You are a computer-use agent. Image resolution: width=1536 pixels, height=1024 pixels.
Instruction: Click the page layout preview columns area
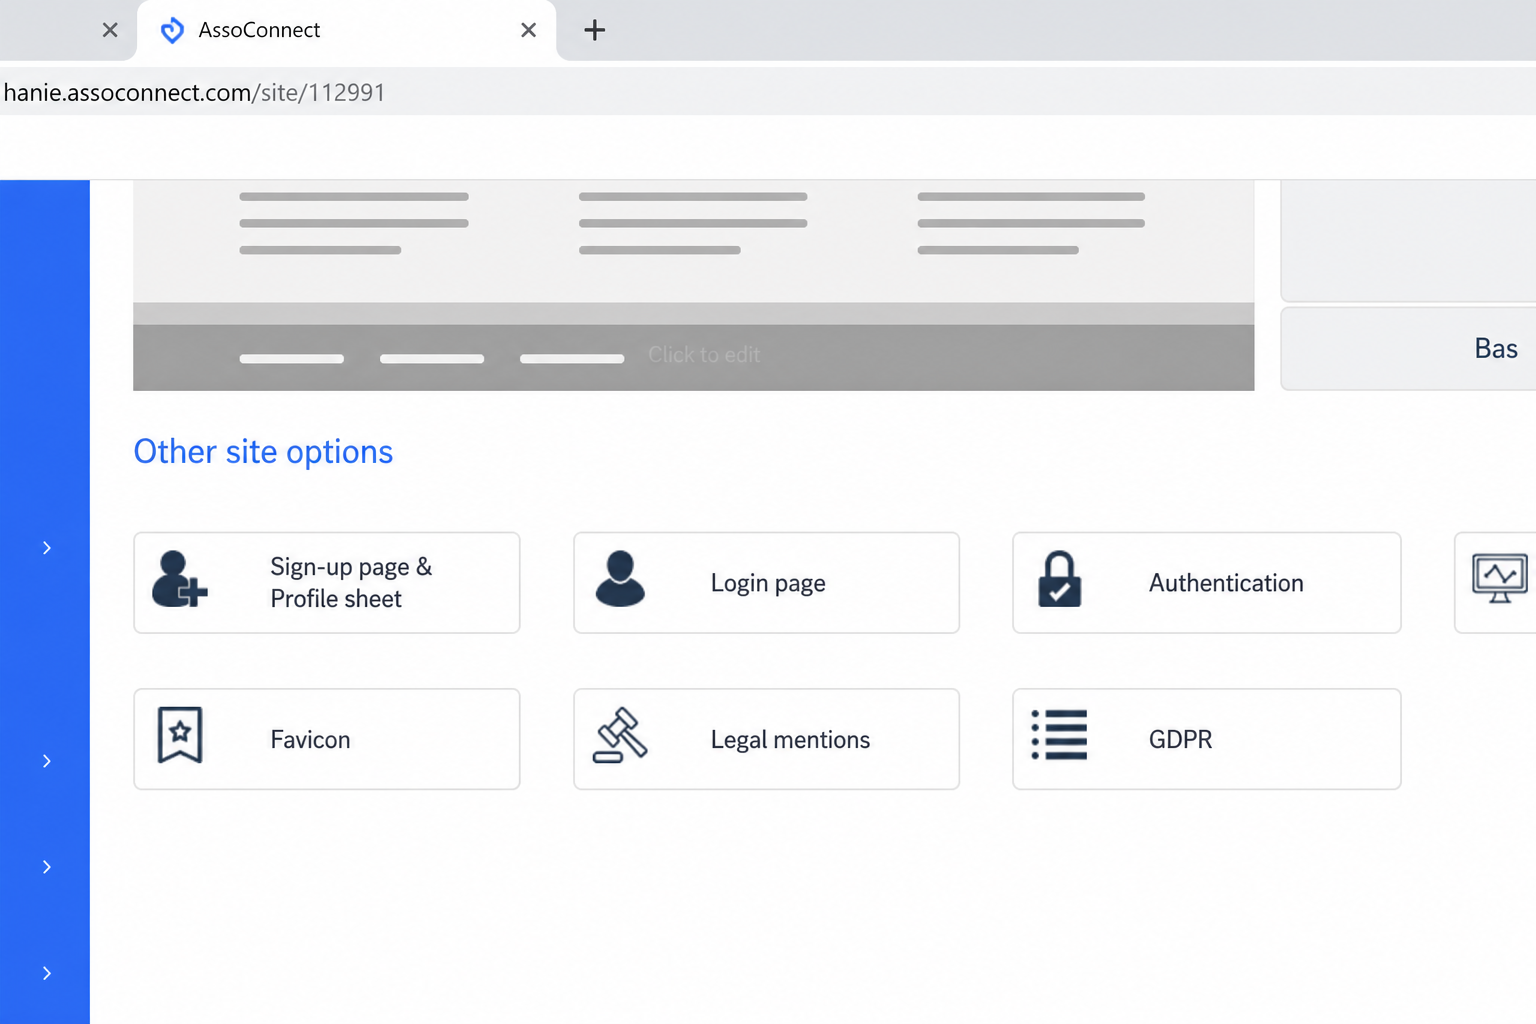(693, 241)
